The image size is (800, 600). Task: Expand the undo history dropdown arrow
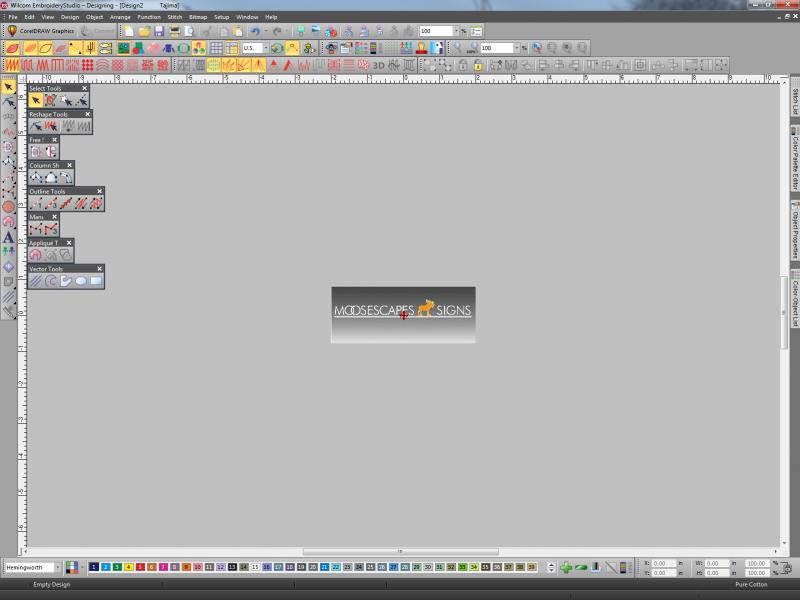point(266,31)
